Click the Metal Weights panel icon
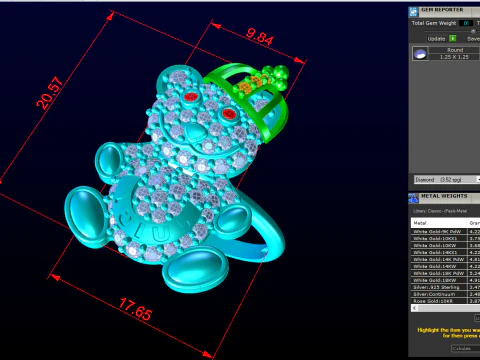 click(x=414, y=198)
